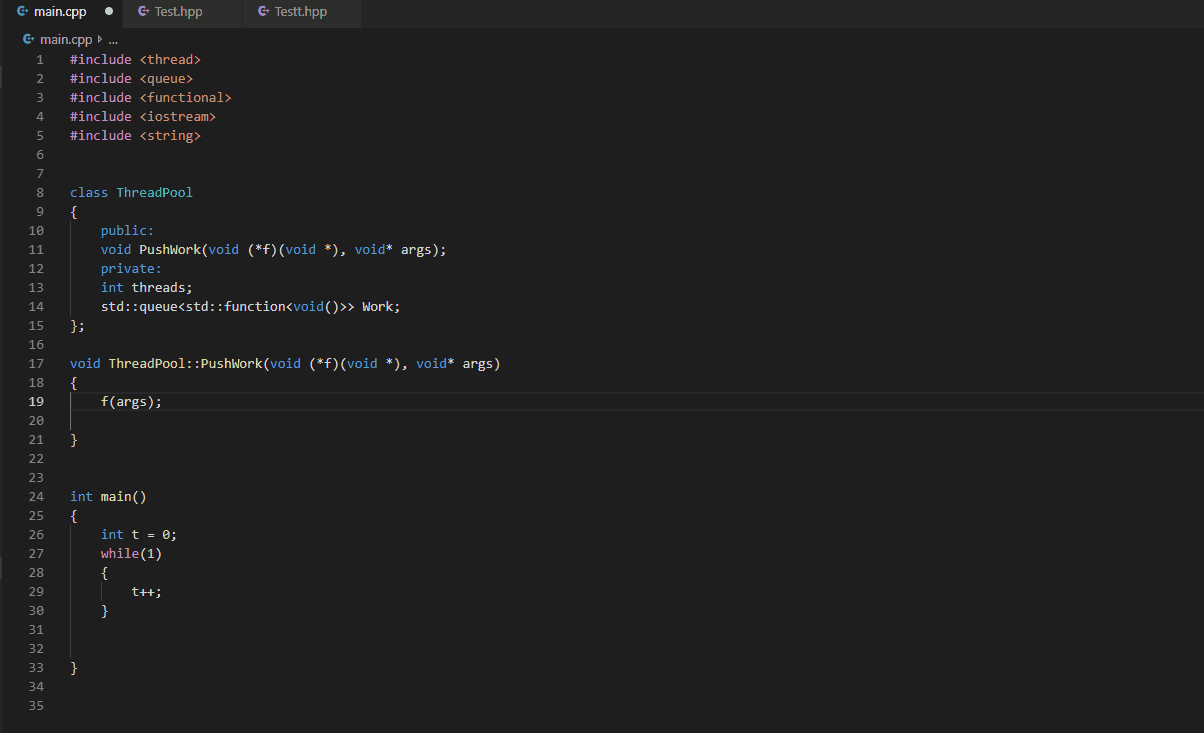Click line number 19 to select that line
Viewport: 1204px width, 733px height.
pos(36,401)
